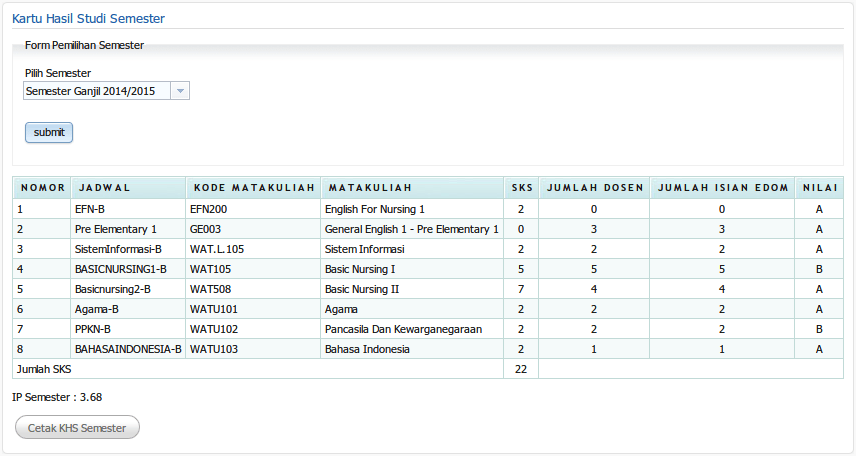Click course code WATU102
The image size is (856, 456).
(x=213, y=329)
